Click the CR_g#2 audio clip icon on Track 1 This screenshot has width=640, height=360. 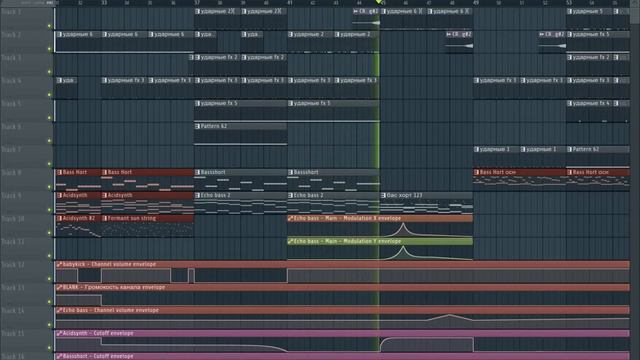(356, 11)
